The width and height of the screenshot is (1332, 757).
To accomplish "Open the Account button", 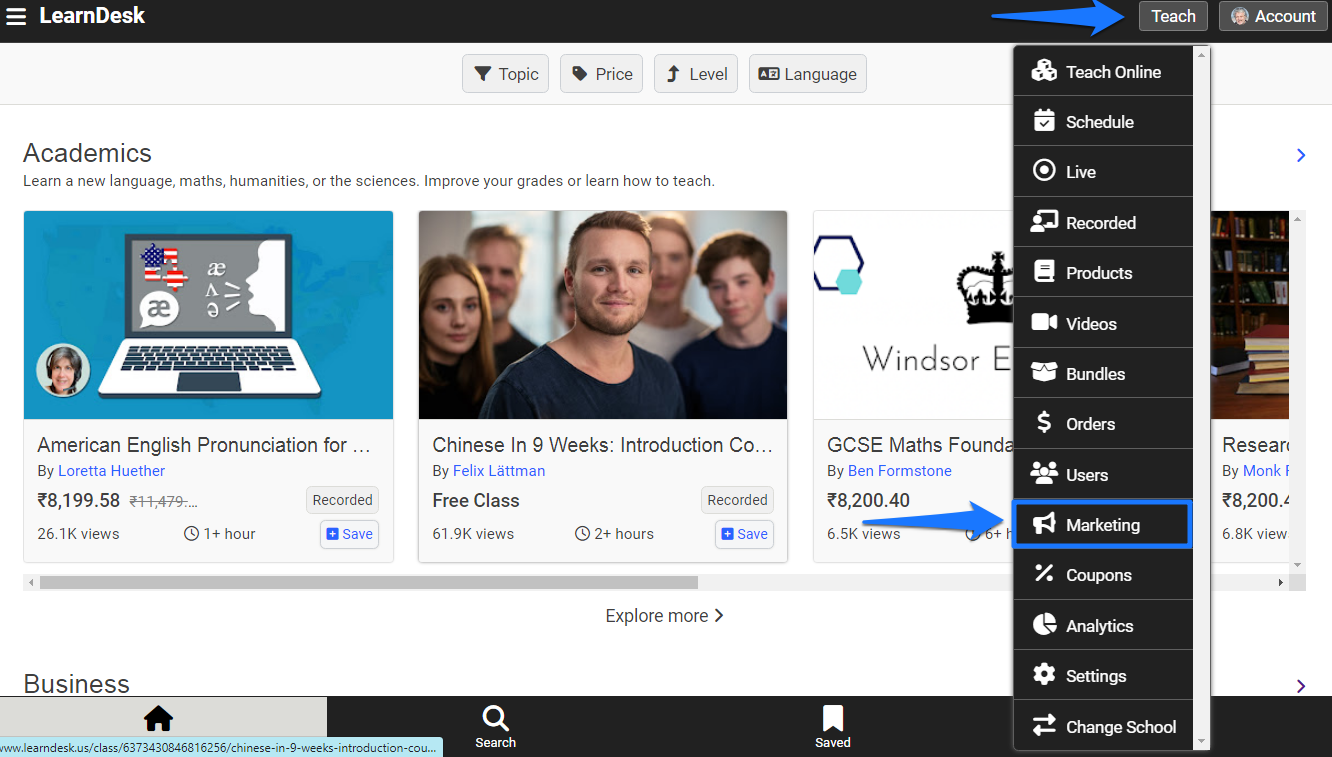I will [x=1273, y=16].
